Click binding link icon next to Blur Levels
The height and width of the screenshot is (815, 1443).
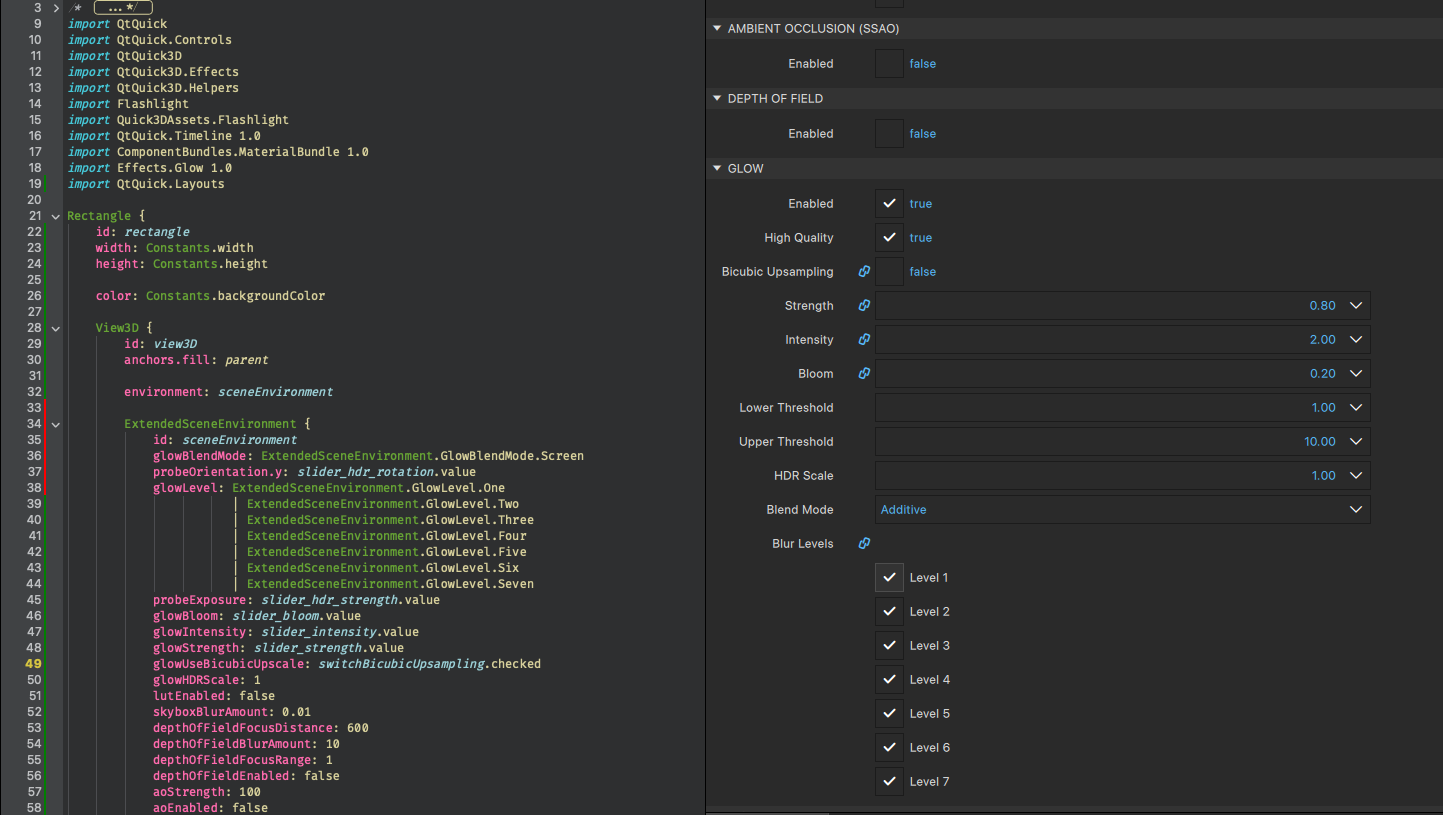(864, 543)
